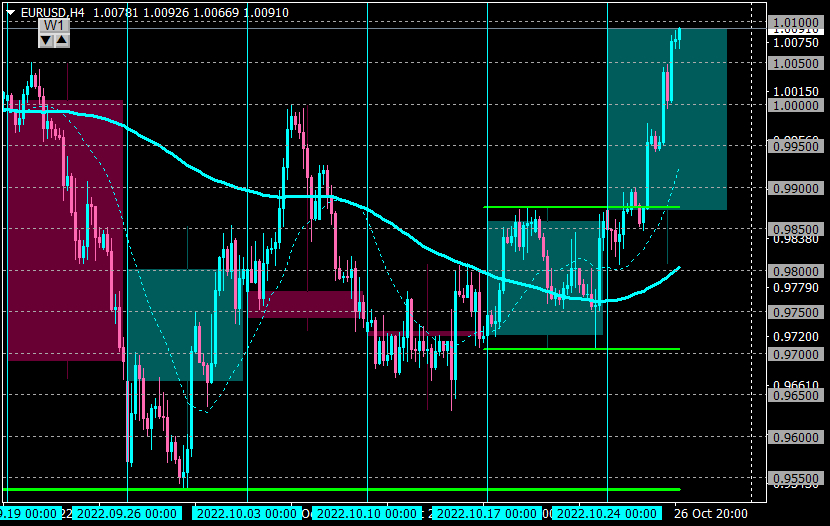
Task: Click the up arrow under W1
Action: 61,40
